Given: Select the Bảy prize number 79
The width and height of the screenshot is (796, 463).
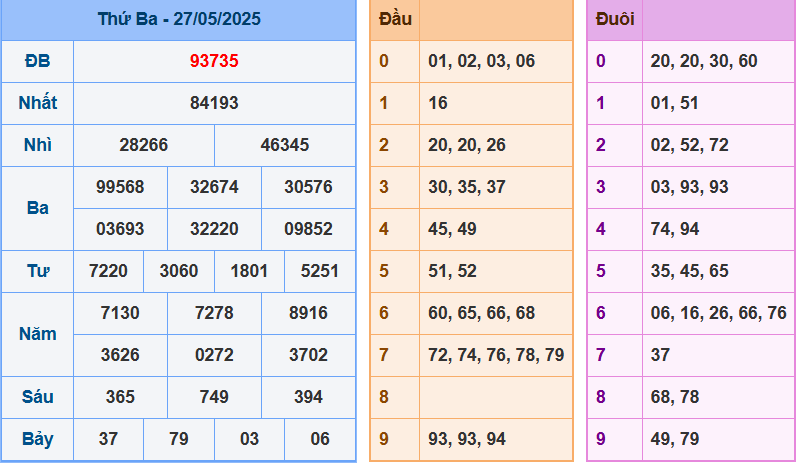Looking at the screenshot, I should coord(178,439).
